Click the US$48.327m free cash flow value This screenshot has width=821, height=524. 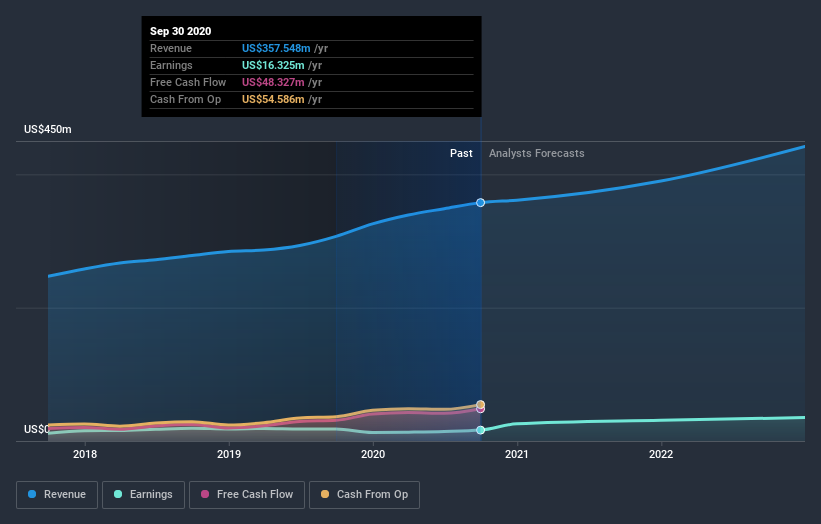tap(273, 82)
